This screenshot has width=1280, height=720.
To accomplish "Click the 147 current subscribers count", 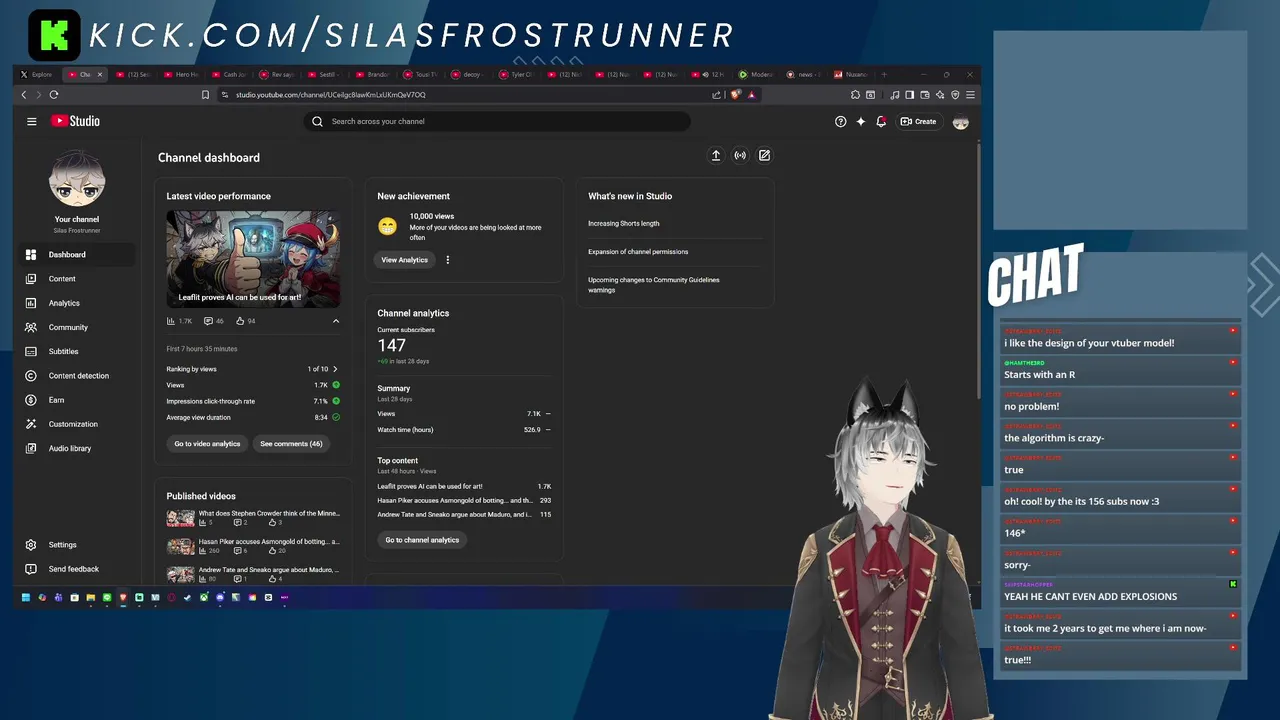I will (391, 345).
